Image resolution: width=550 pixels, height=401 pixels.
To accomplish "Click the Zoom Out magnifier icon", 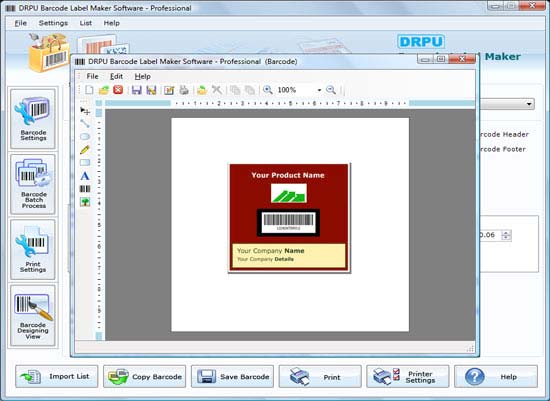I will click(331, 90).
